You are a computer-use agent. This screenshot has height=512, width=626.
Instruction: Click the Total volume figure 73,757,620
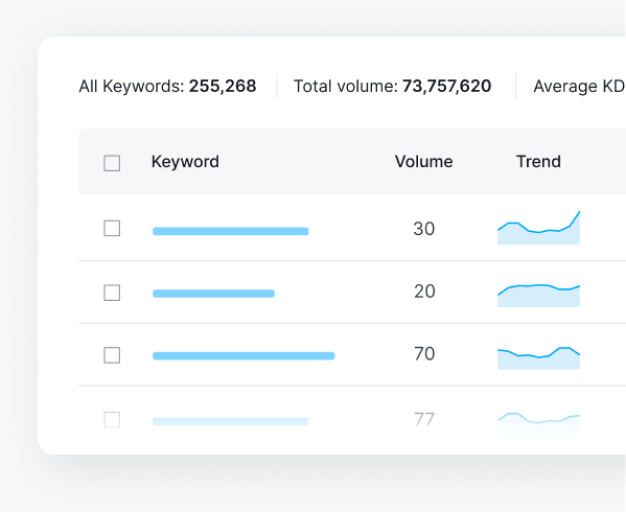pos(446,86)
